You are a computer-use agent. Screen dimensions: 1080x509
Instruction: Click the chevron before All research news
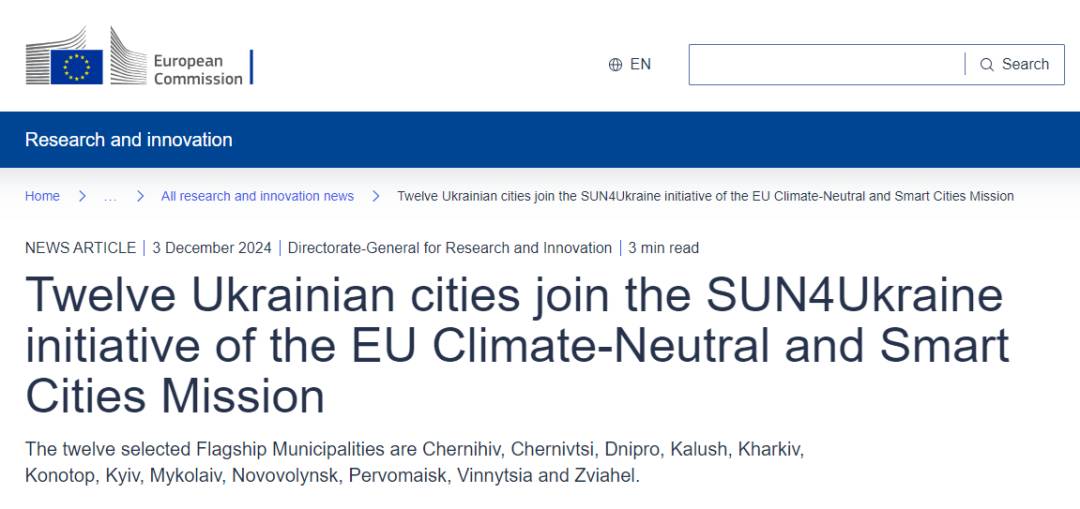coord(141,196)
